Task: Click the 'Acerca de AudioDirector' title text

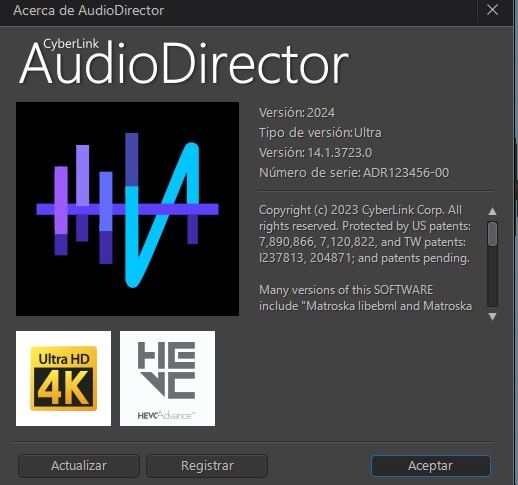Action: coord(89,10)
